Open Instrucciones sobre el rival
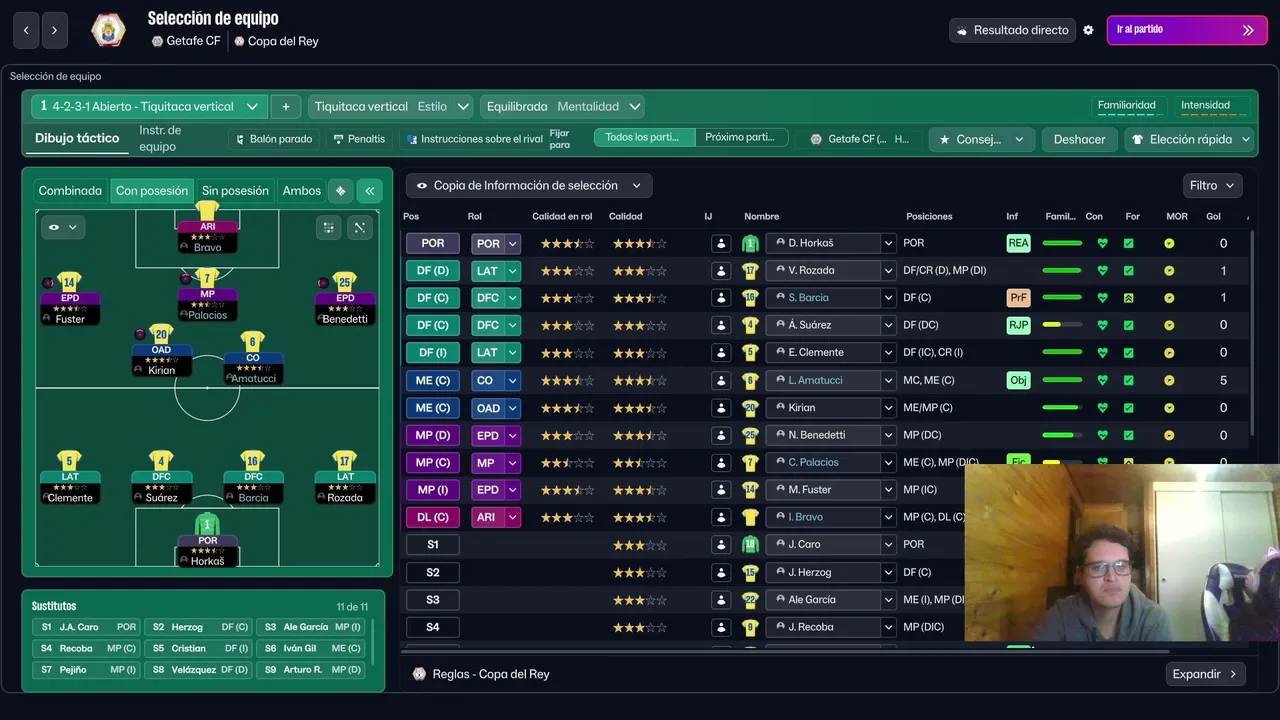The height and width of the screenshot is (720, 1280). tap(475, 139)
